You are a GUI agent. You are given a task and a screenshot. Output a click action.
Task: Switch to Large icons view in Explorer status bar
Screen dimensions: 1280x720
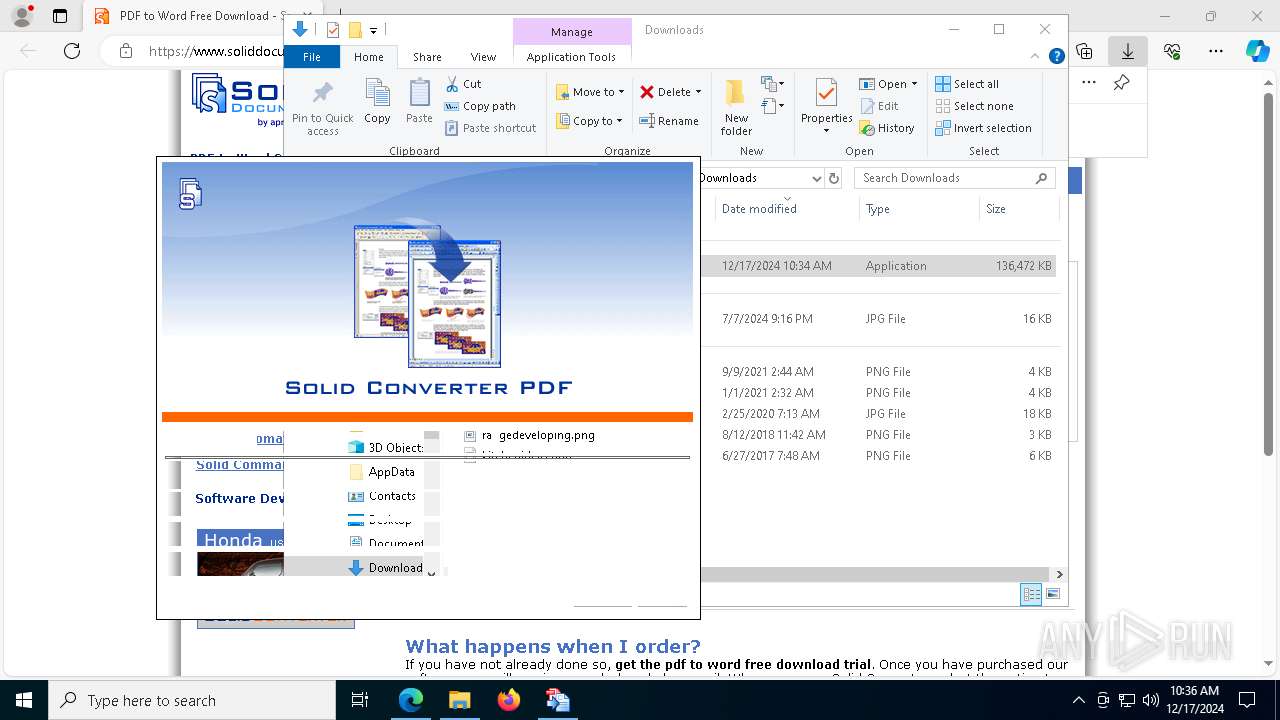(x=1052, y=594)
